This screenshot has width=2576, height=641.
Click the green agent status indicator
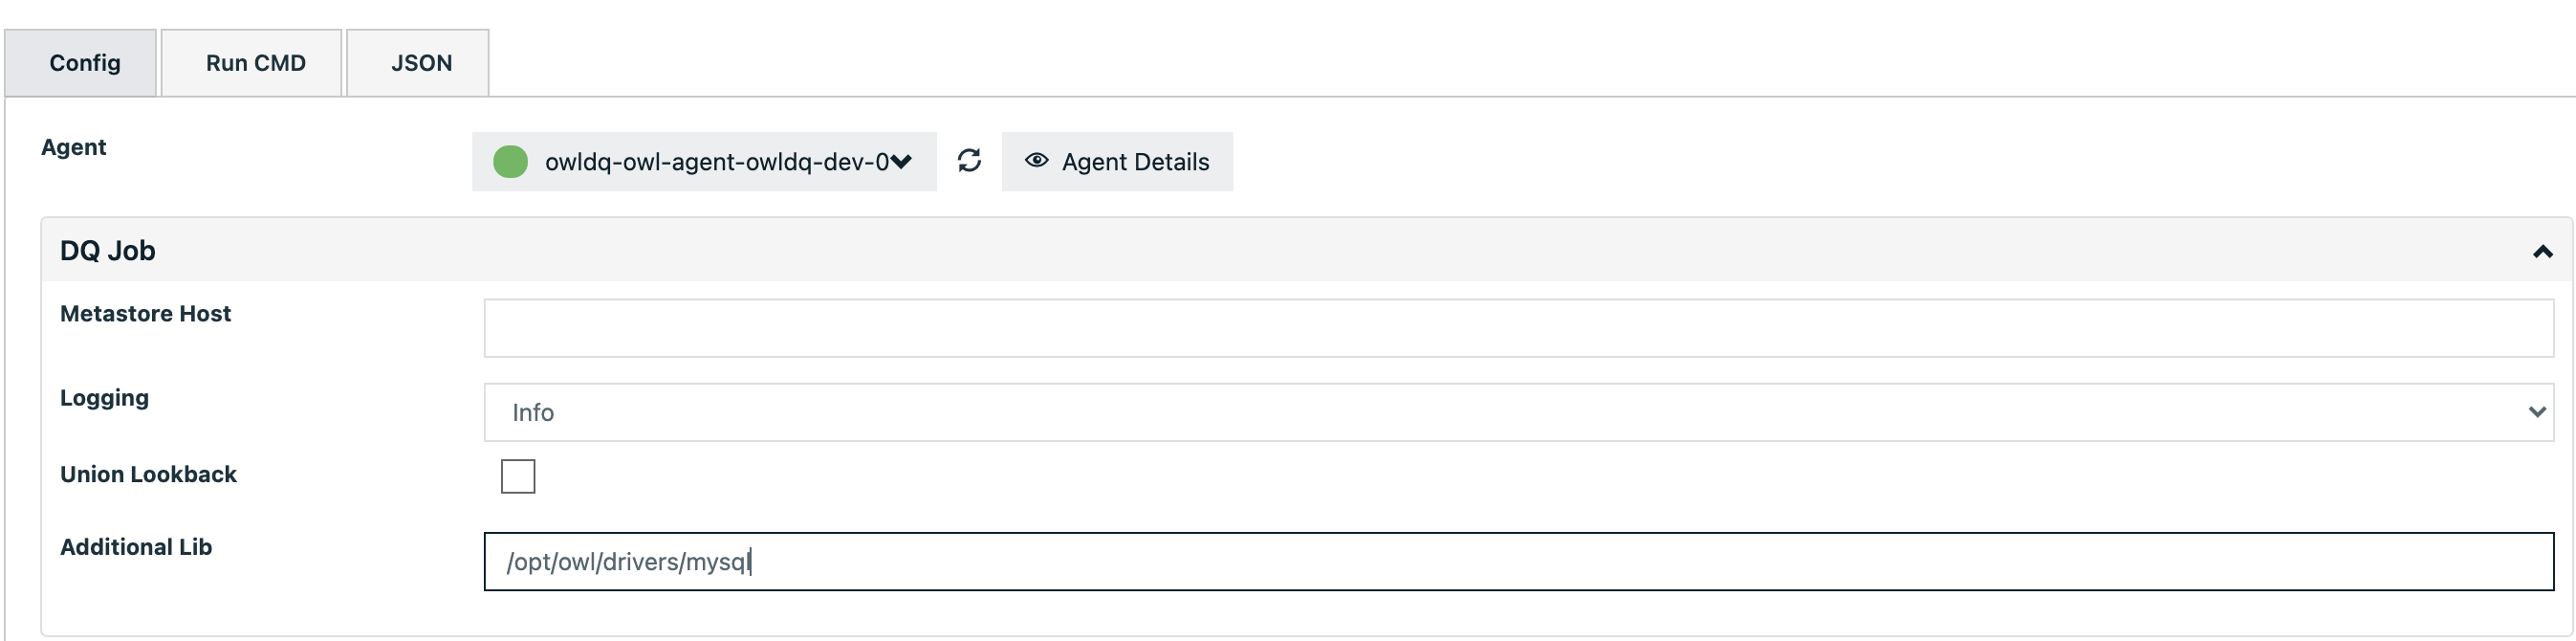click(x=512, y=161)
